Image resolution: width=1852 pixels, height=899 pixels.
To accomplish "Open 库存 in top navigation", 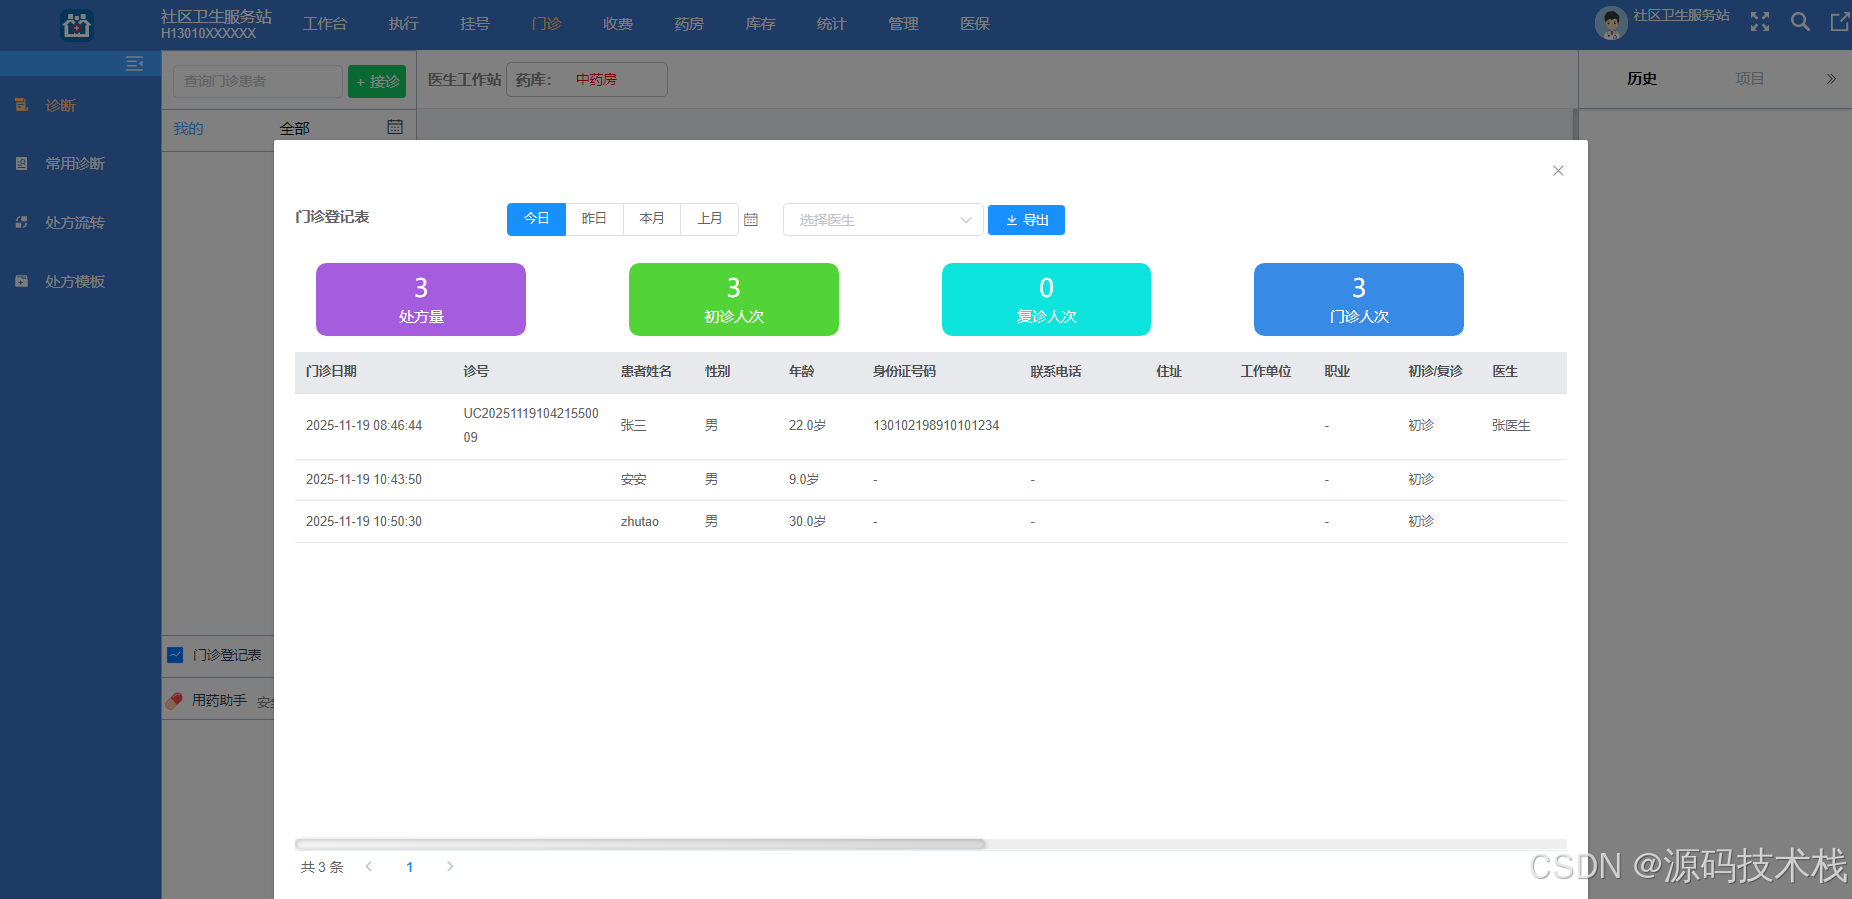I will [x=761, y=23].
